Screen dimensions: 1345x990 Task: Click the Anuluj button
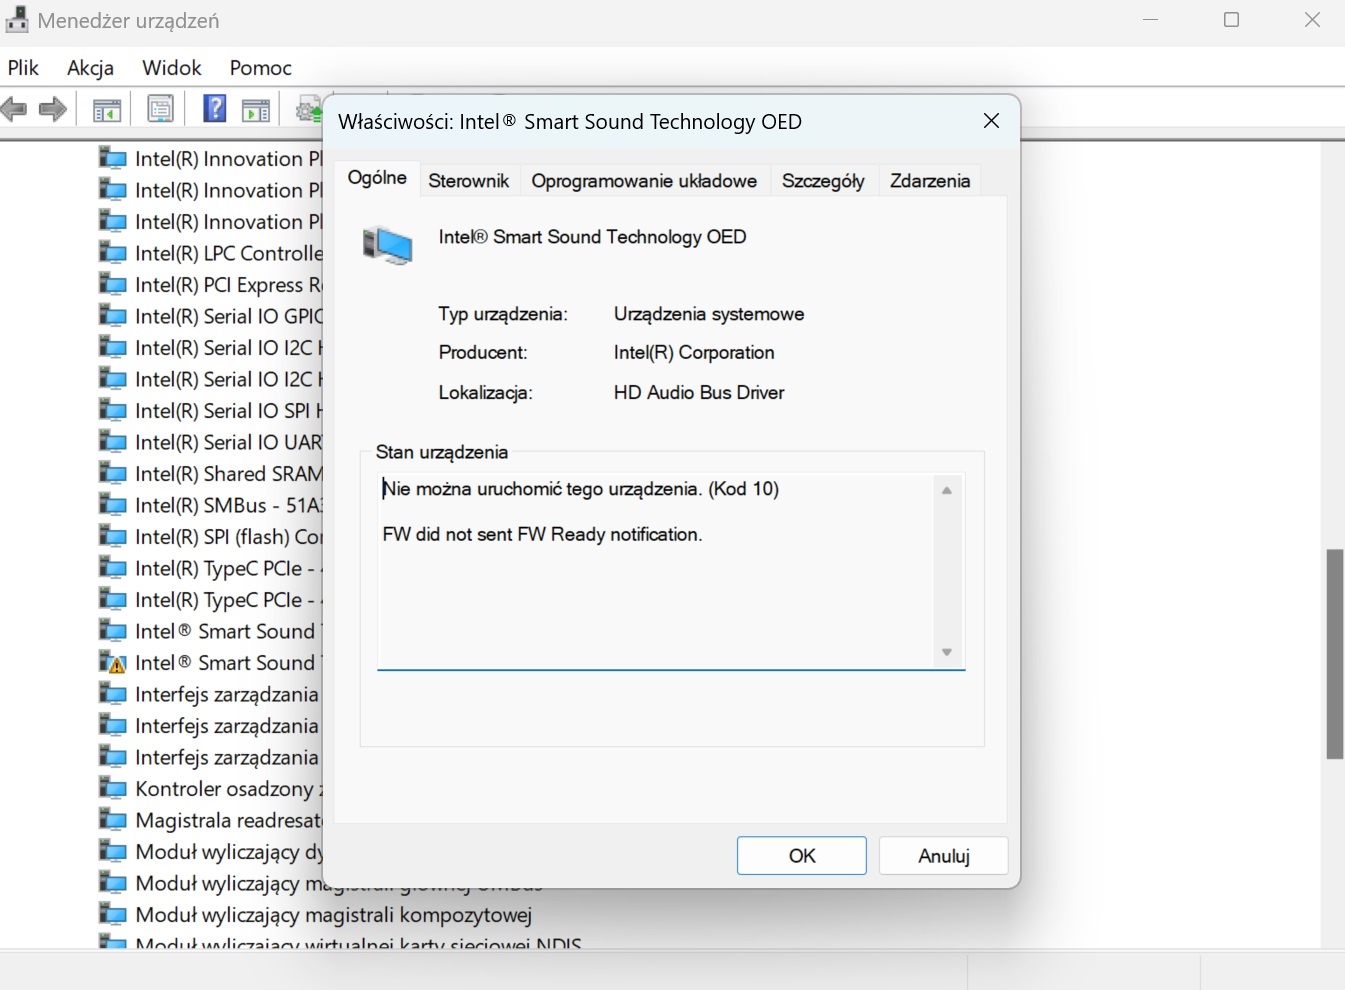point(944,856)
